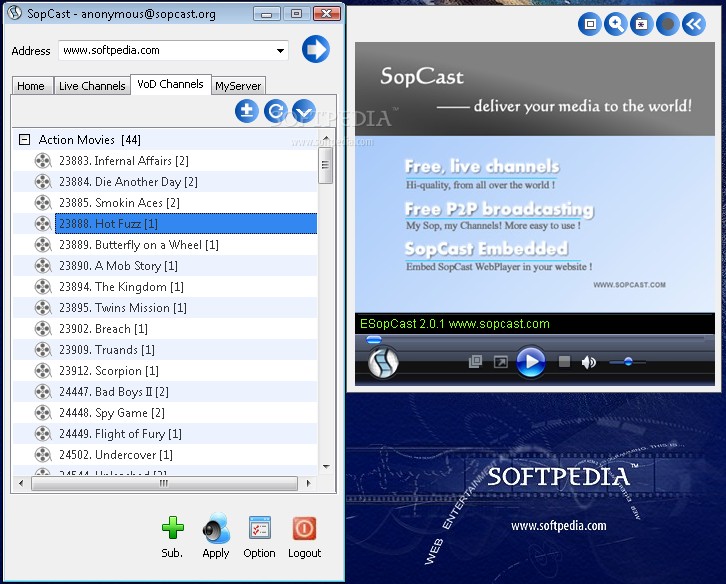Switch to the Live Channels tab
Screen dimensions: 726x584
pos(92,86)
